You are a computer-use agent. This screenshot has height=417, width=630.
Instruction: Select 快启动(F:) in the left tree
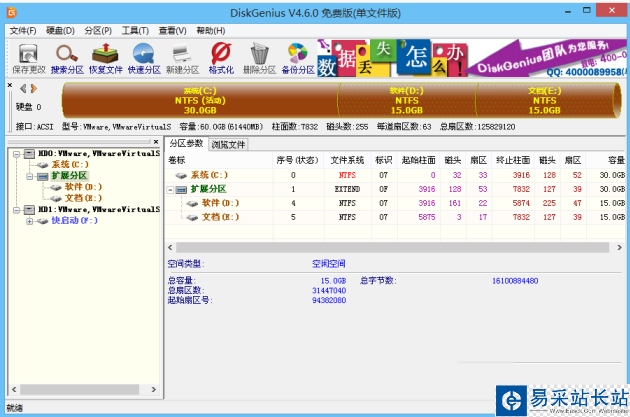pos(74,221)
